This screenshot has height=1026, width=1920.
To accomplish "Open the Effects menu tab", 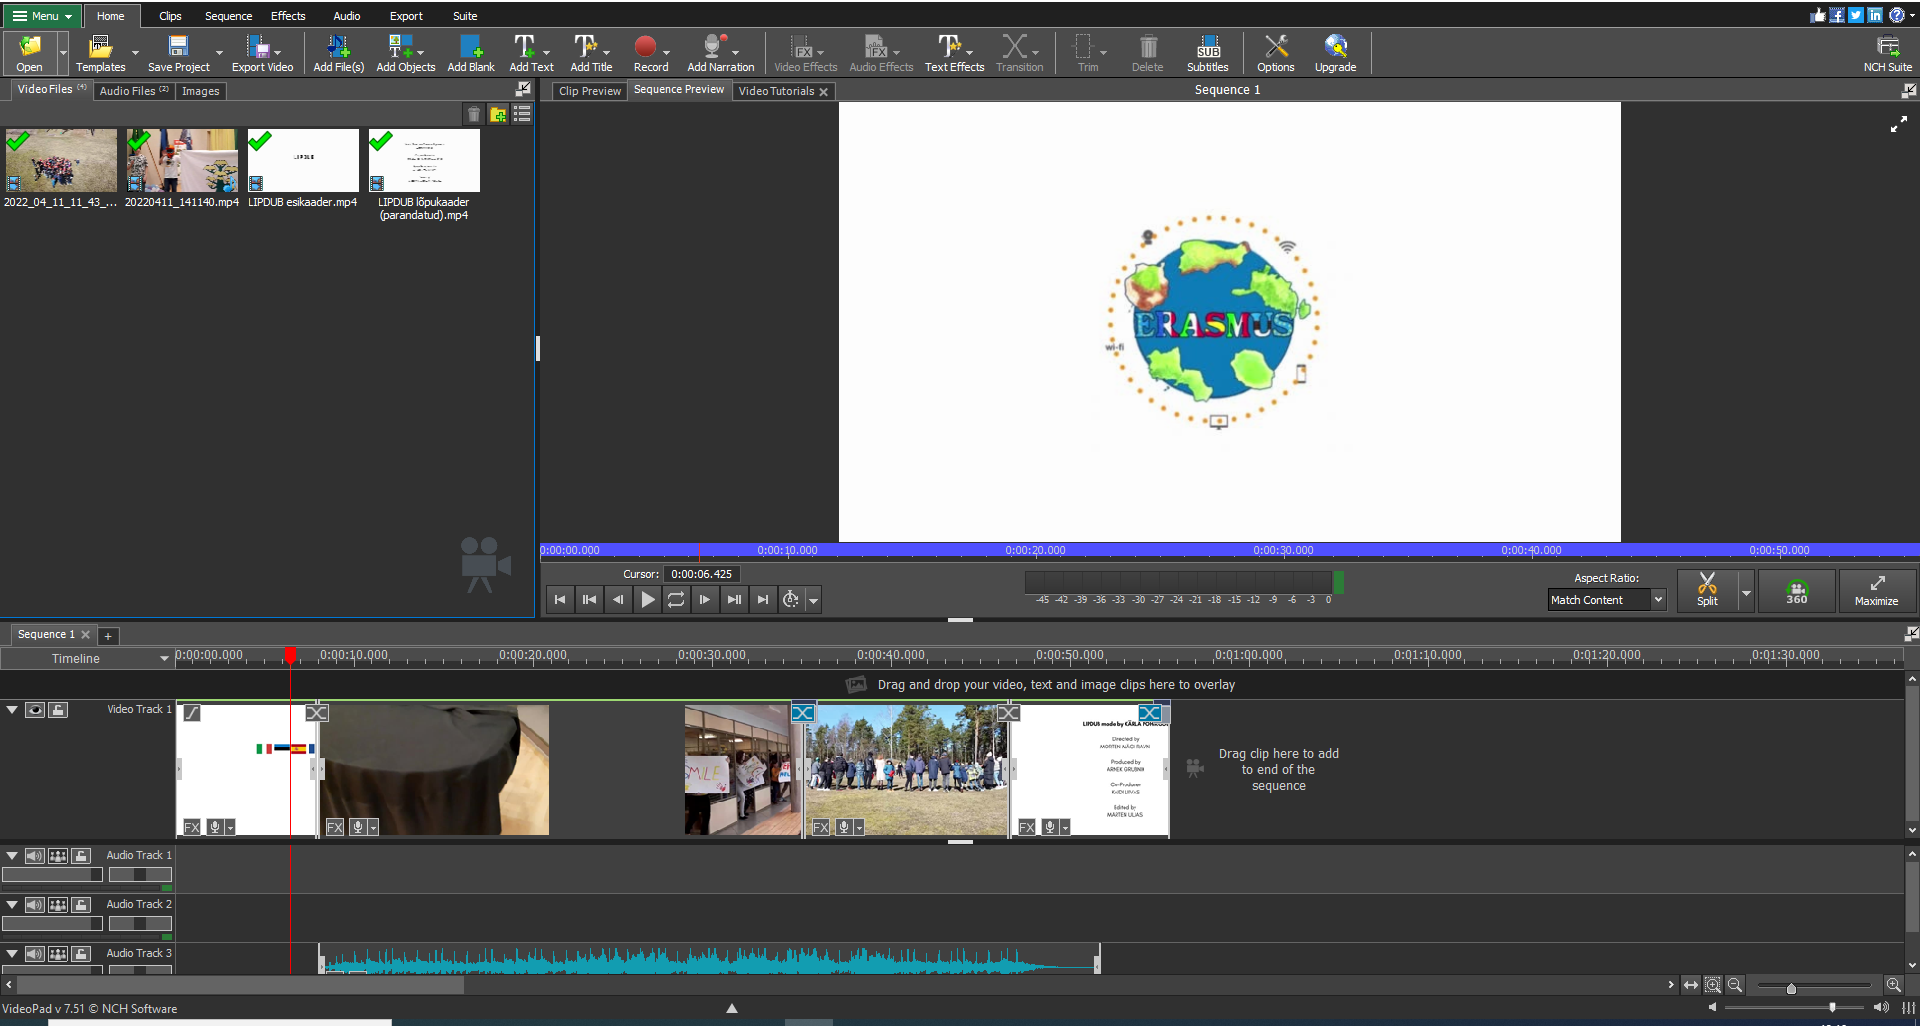I will (x=288, y=16).
